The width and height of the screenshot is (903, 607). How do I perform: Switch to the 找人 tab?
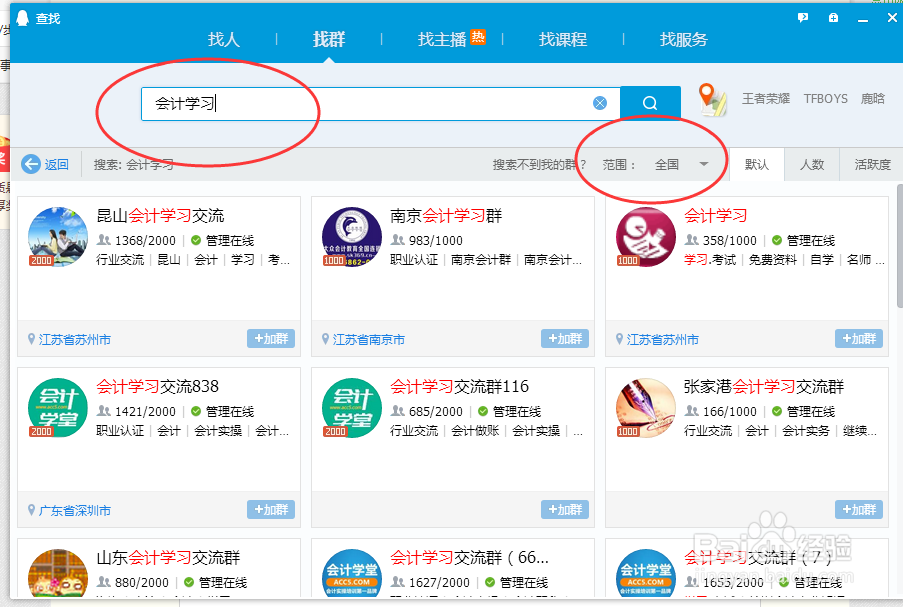pos(224,39)
